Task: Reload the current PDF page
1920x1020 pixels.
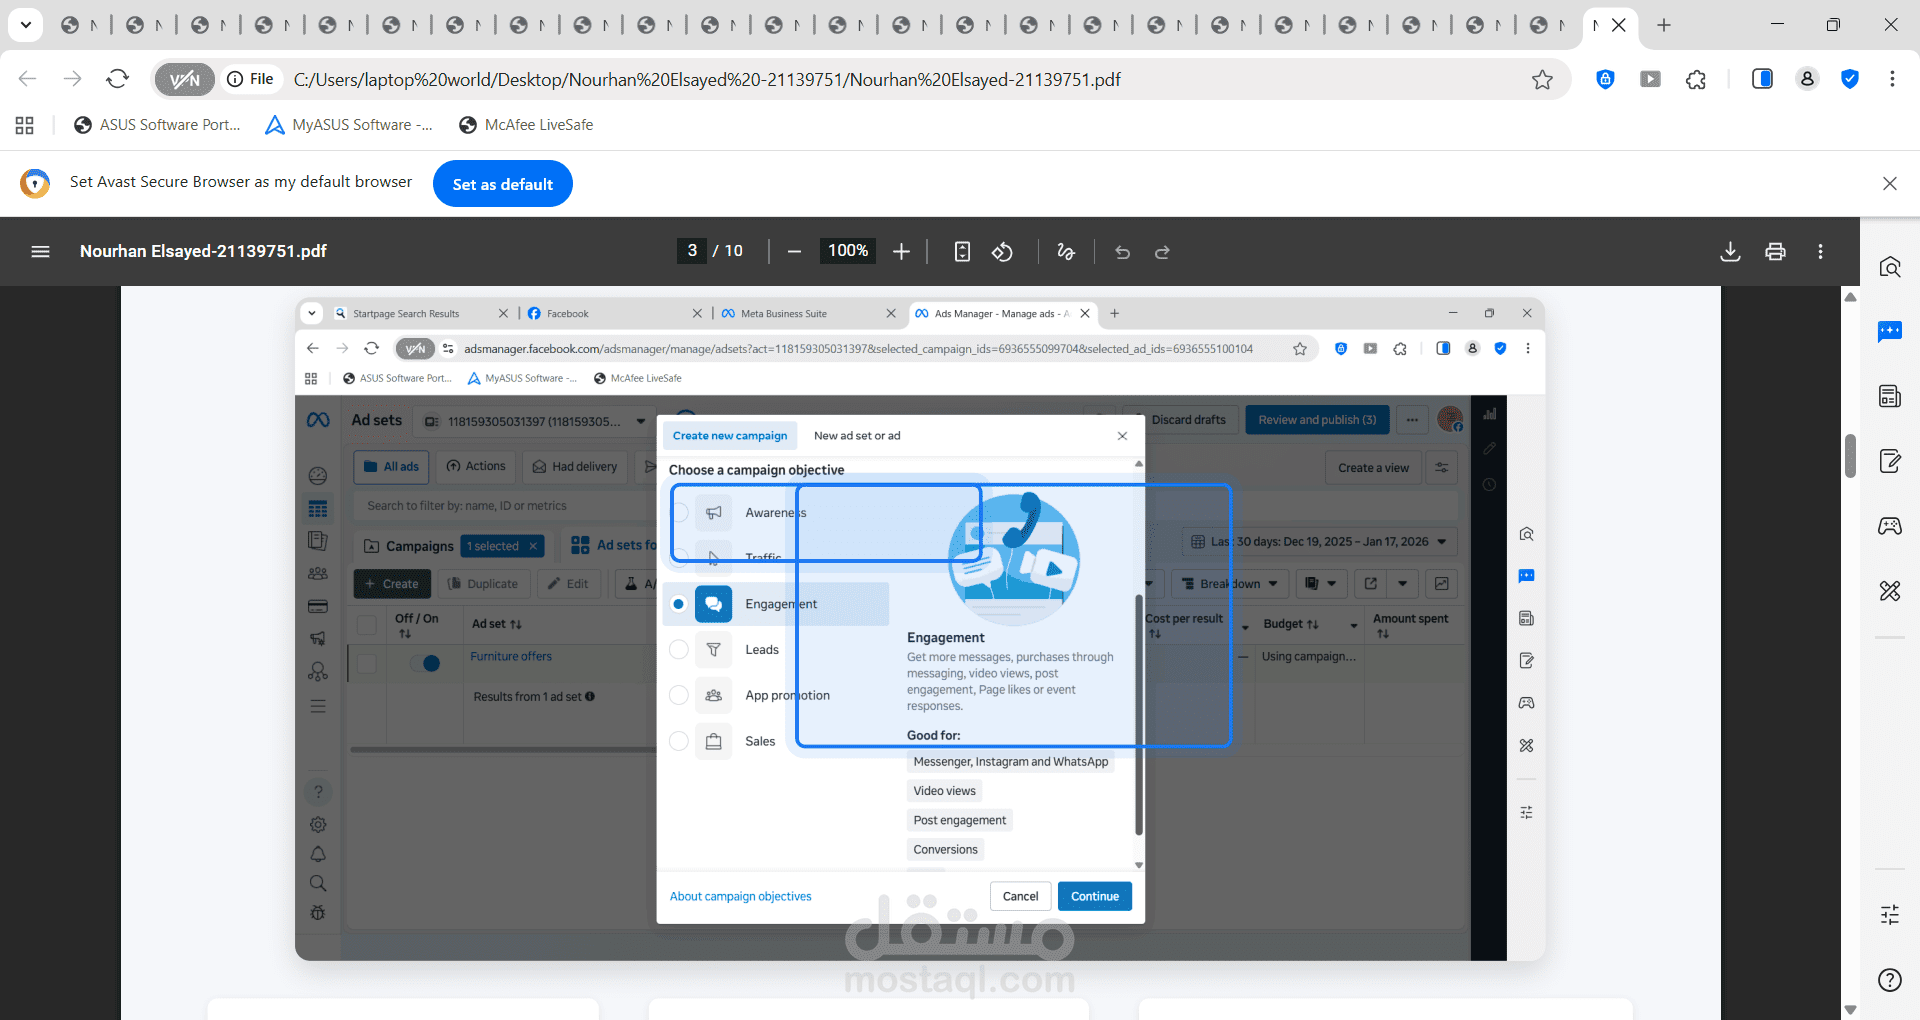Action: click(x=118, y=79)
